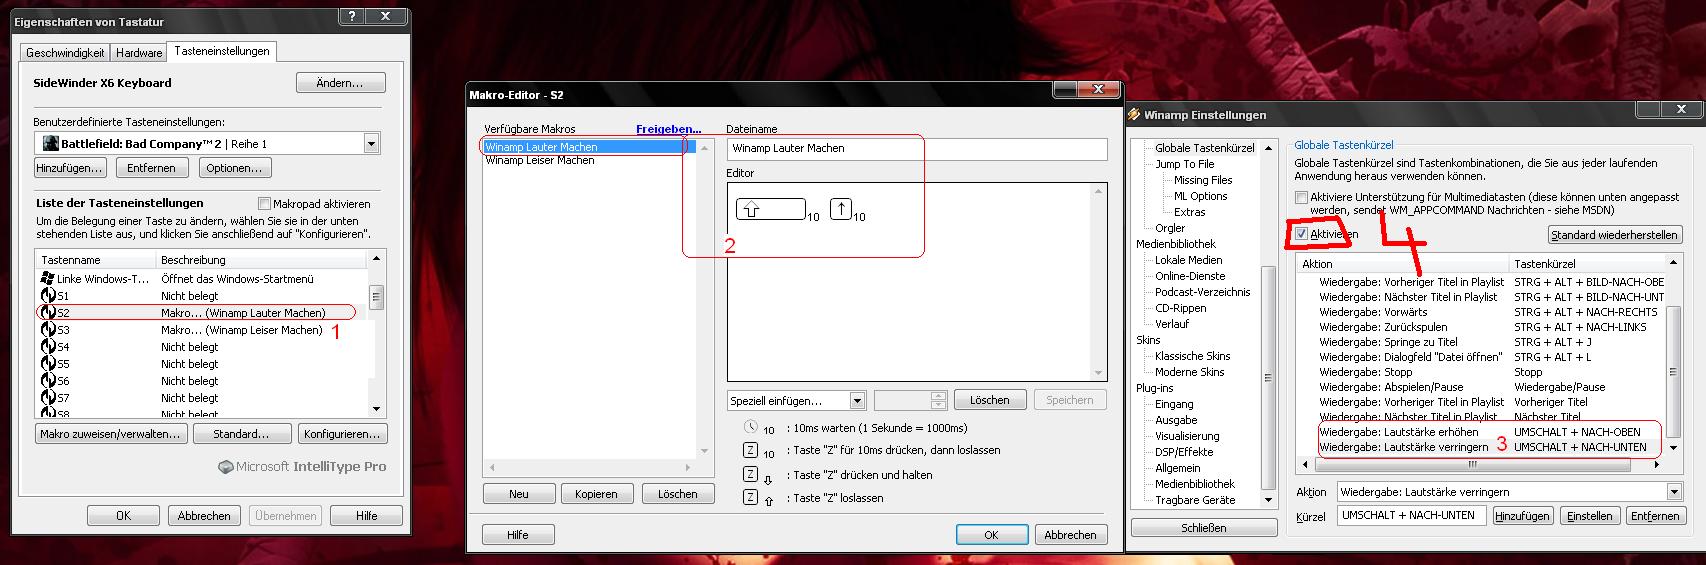Click the Ändern... button for SideWinder X6
Viewport: 1706px width, 565px height.
pos(341,83)
